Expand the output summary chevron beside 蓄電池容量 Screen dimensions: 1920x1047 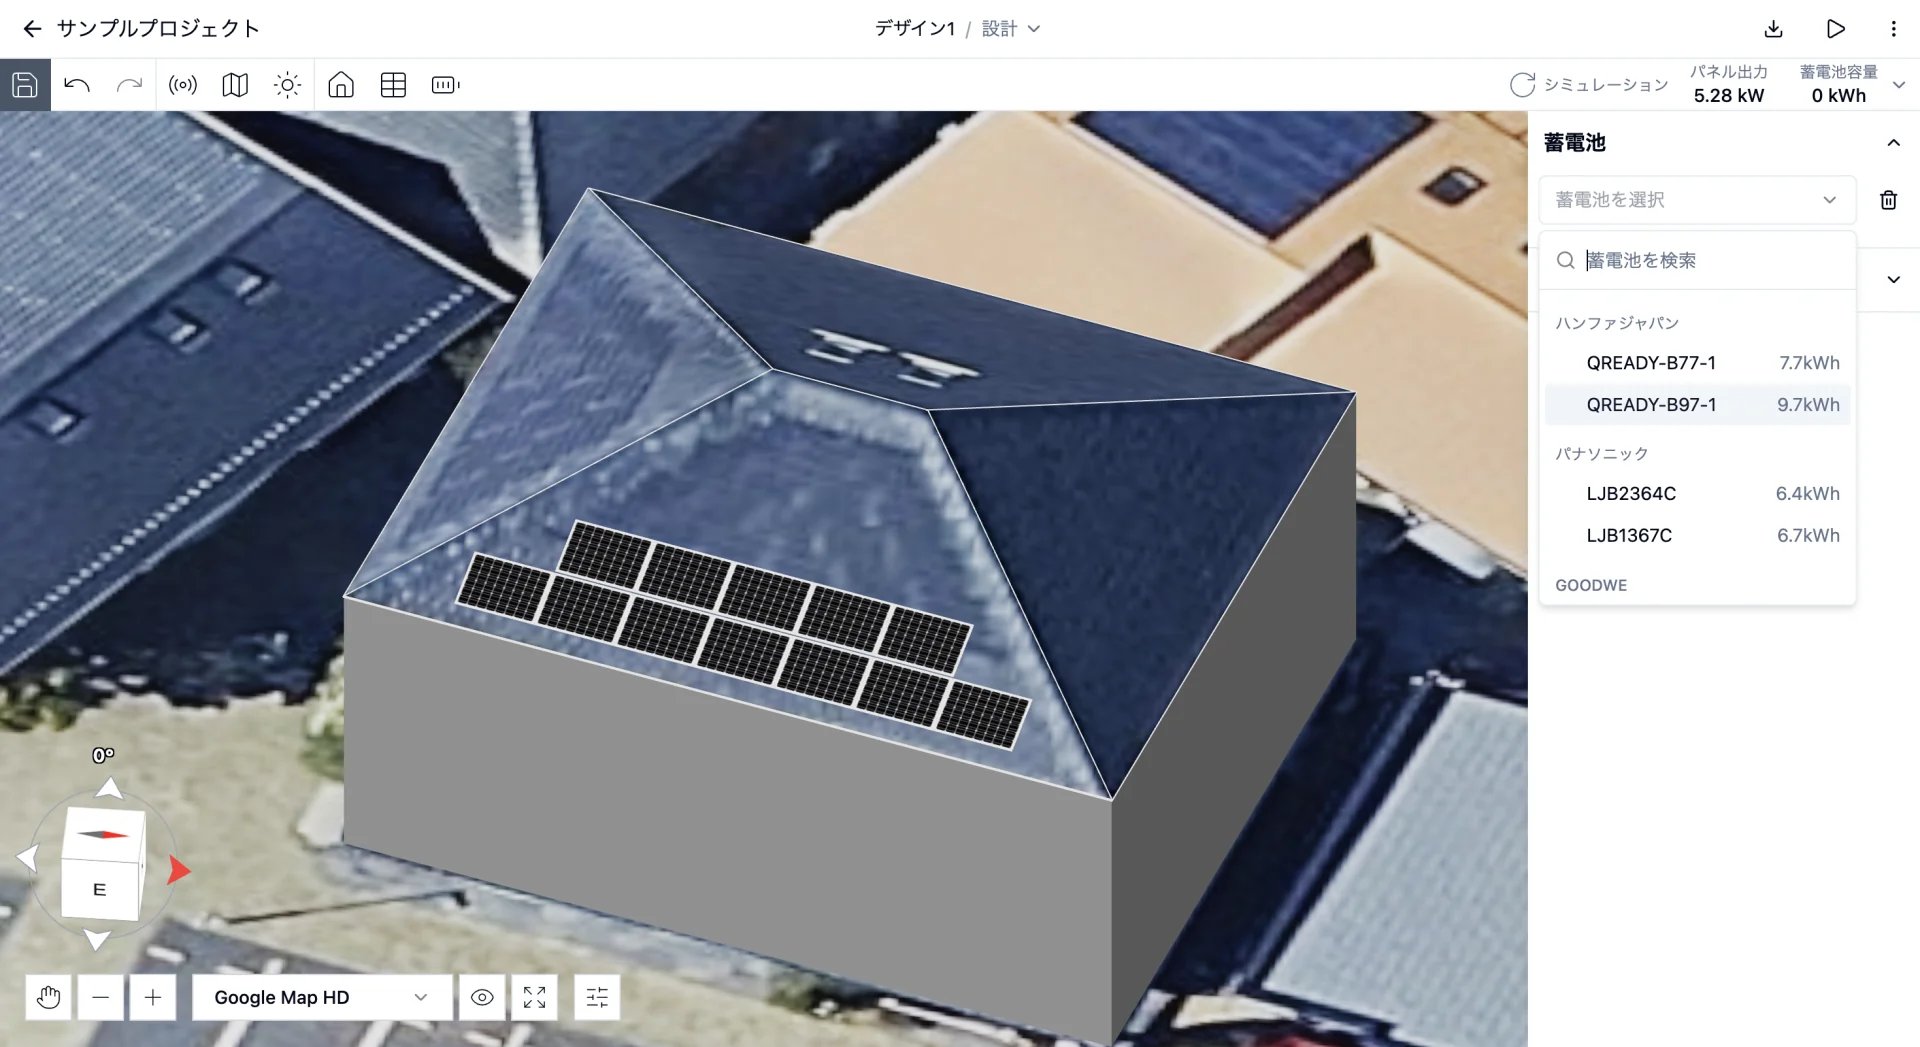tap(1899, 85)
